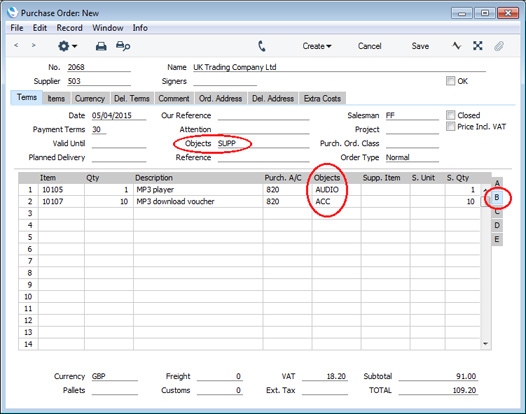Cancel the purchase order changes
The image size is (526, 414).
[369, 46]
